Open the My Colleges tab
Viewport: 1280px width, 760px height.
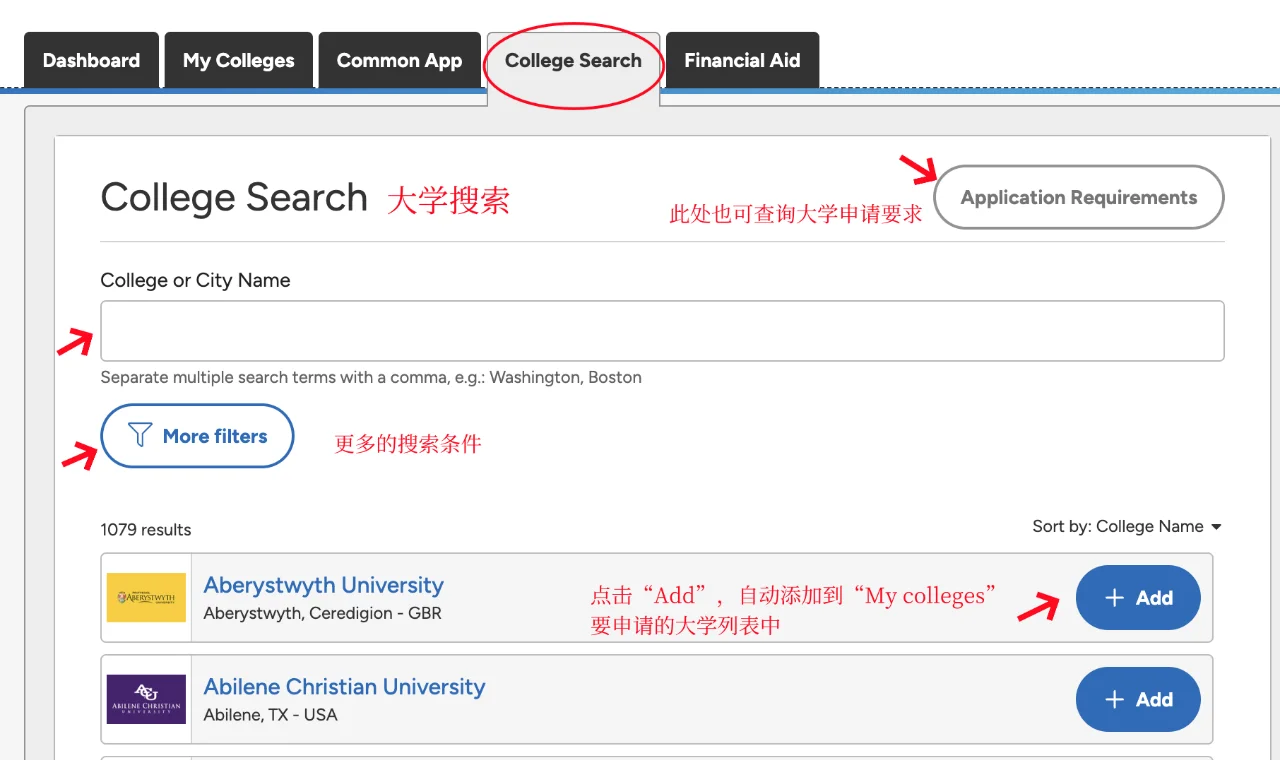click(x=238, y=60)
